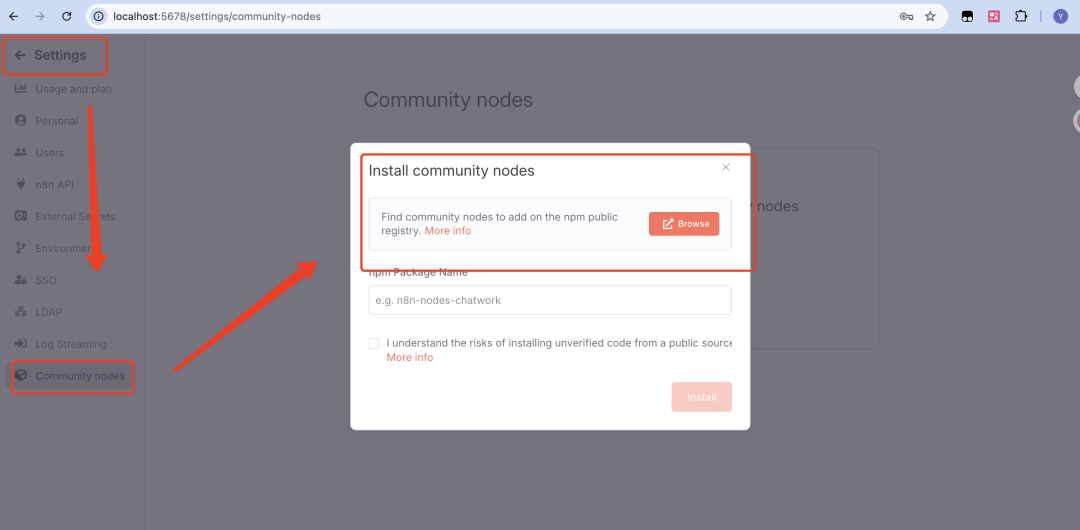Click the Personal user icon
The height and width of the screenshot is (530, 1080).
click(21, 121)
